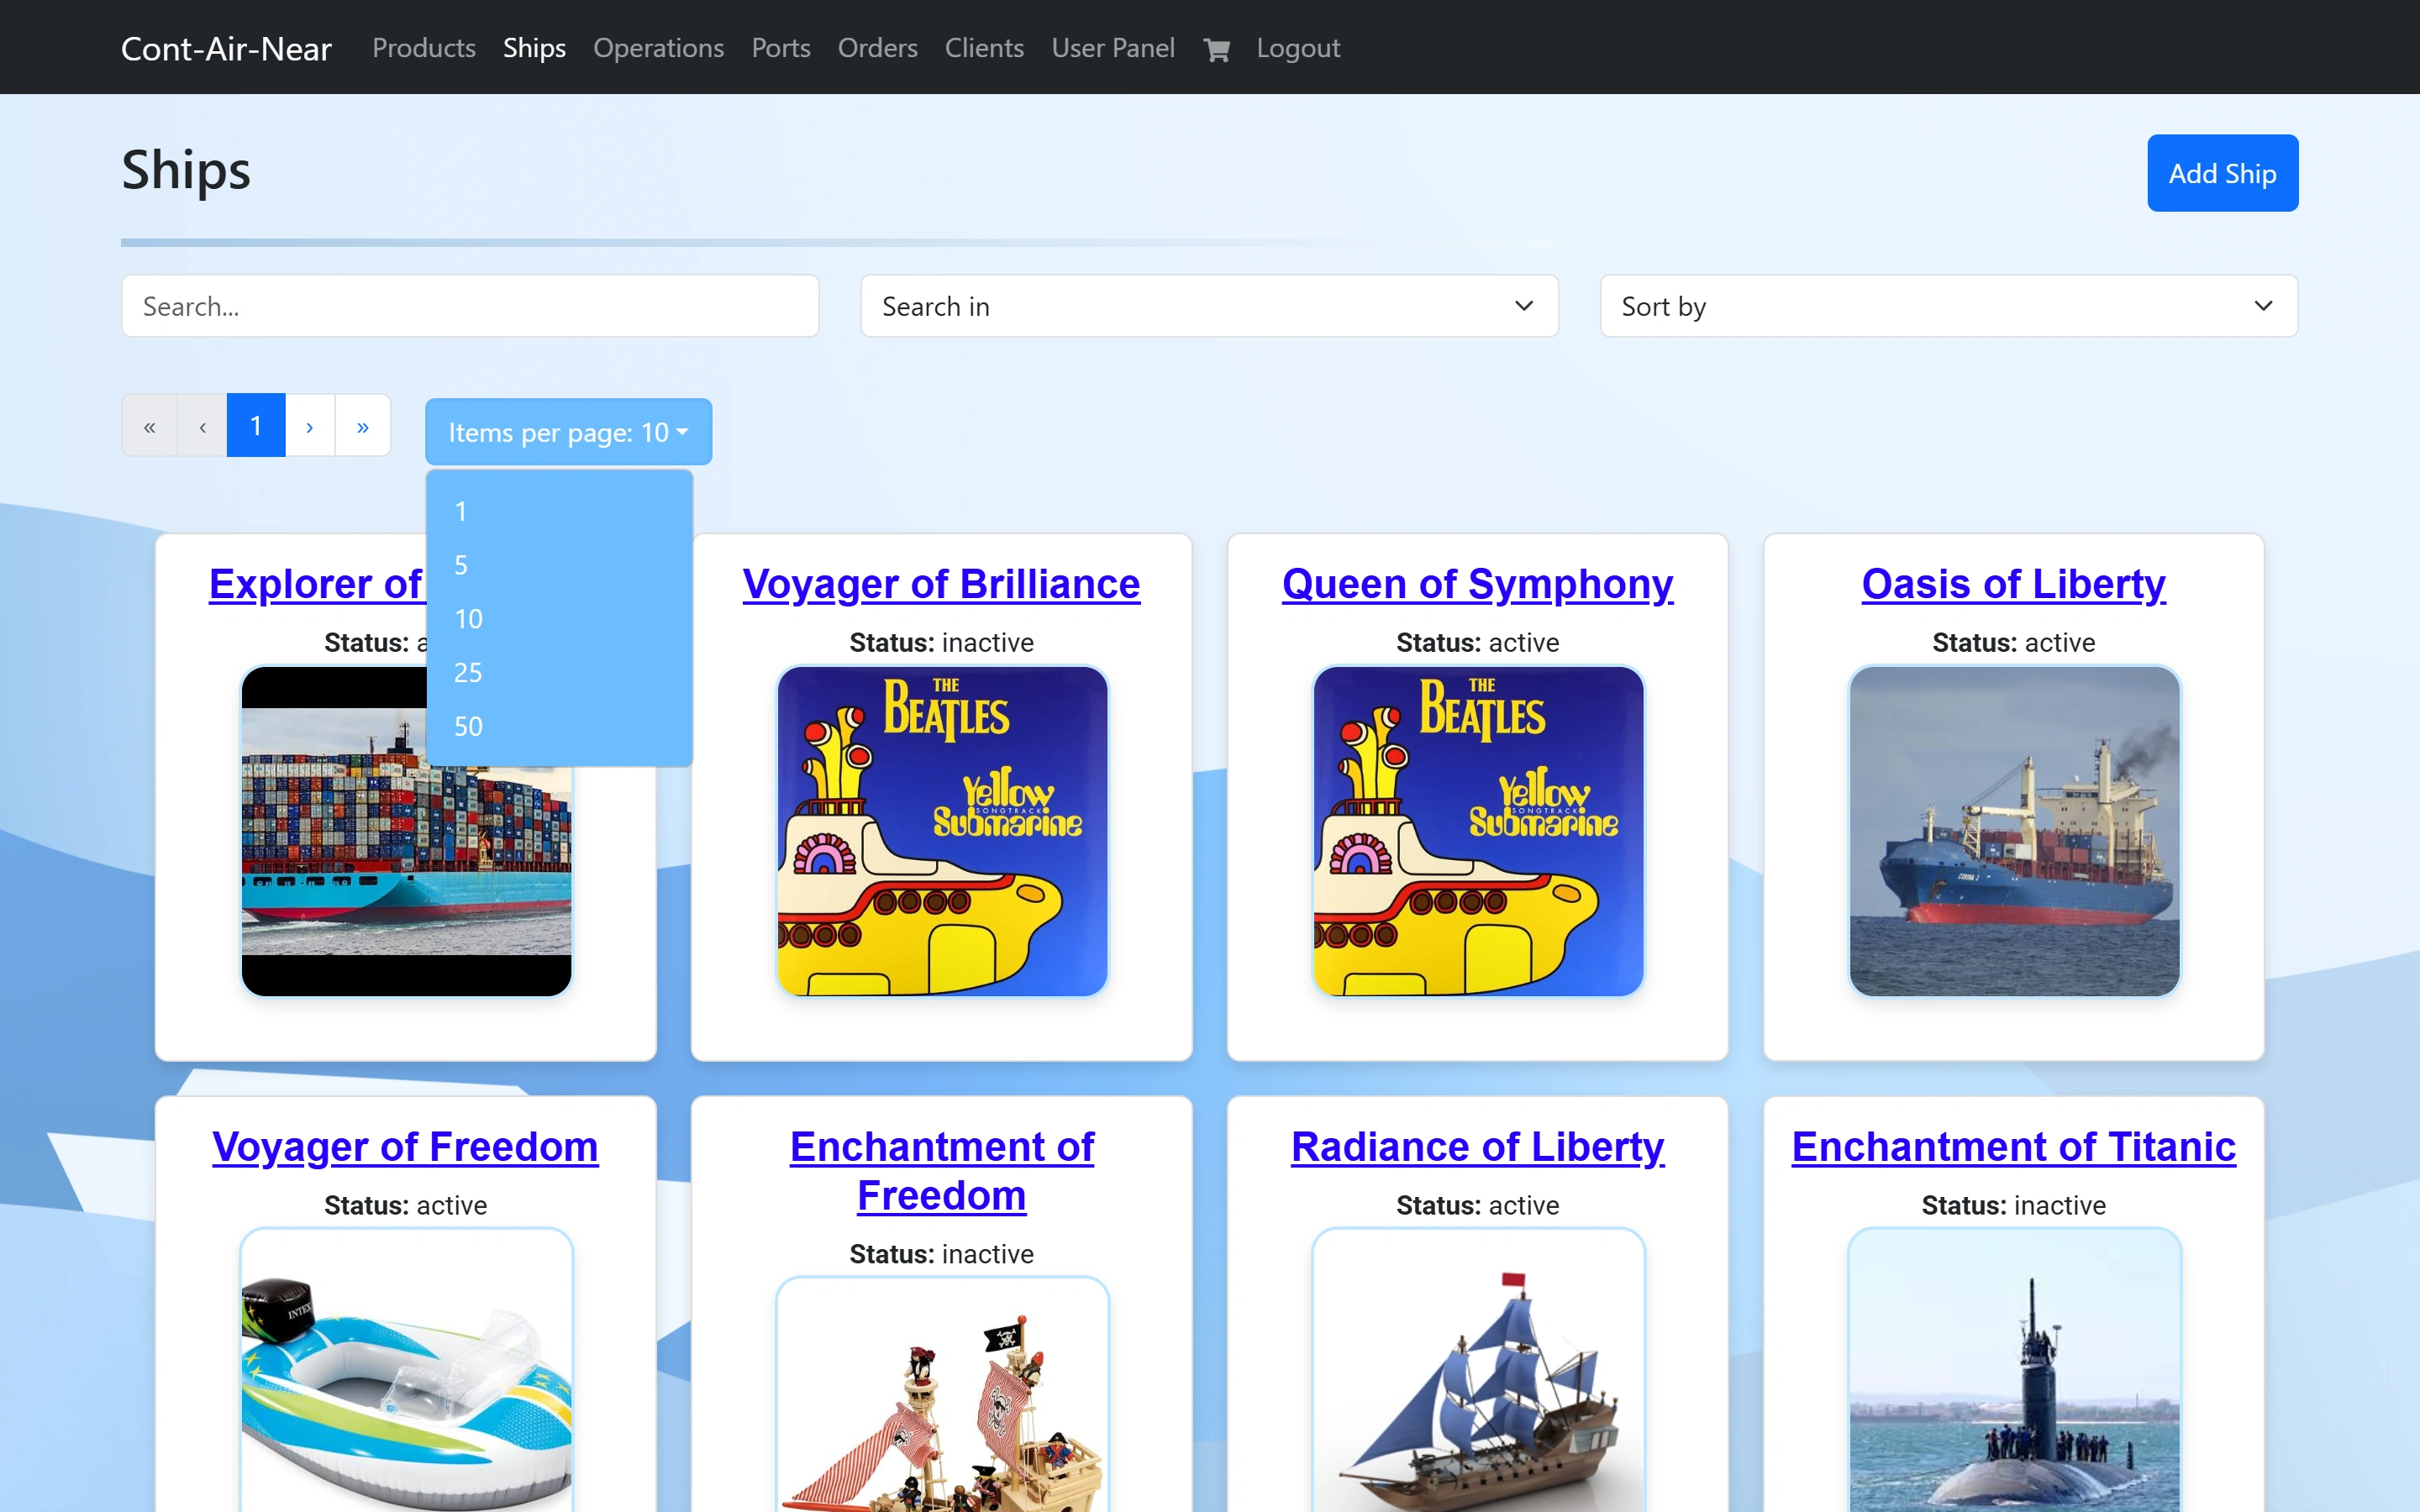Go to first page with double-left arrow

point(149,426)
